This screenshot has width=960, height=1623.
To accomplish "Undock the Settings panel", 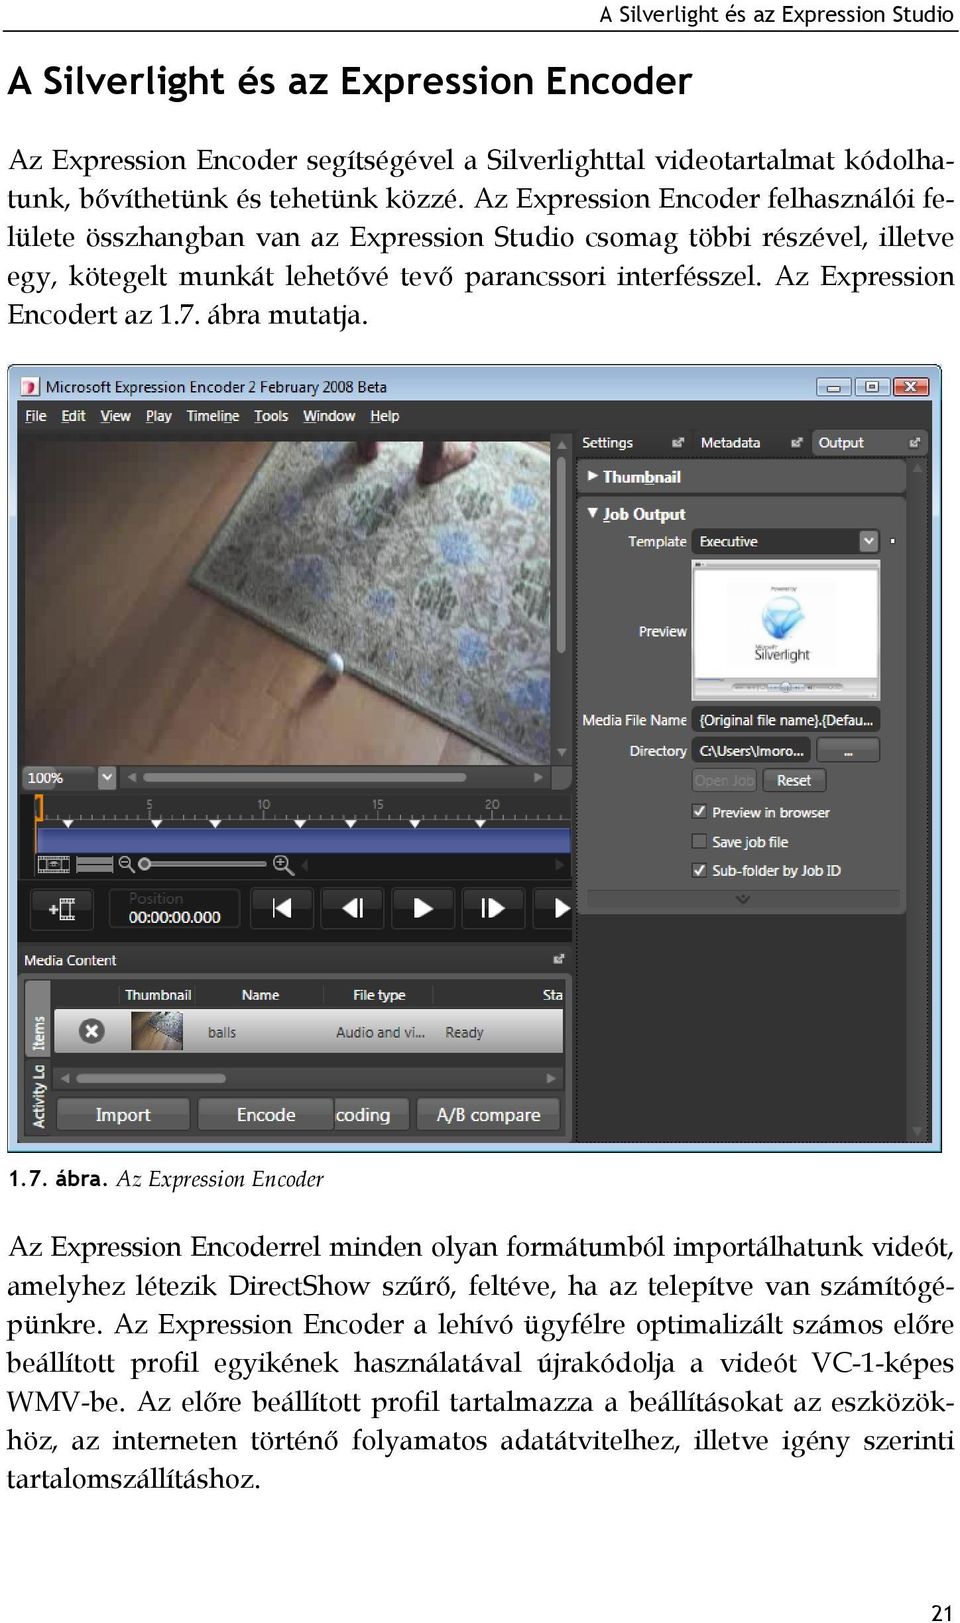I will (678, 442).
